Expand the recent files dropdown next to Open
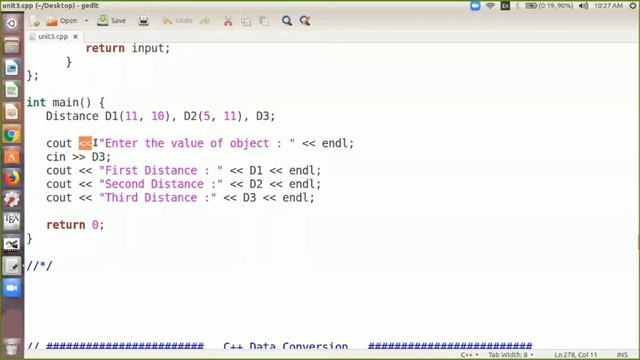 [86, 21]
